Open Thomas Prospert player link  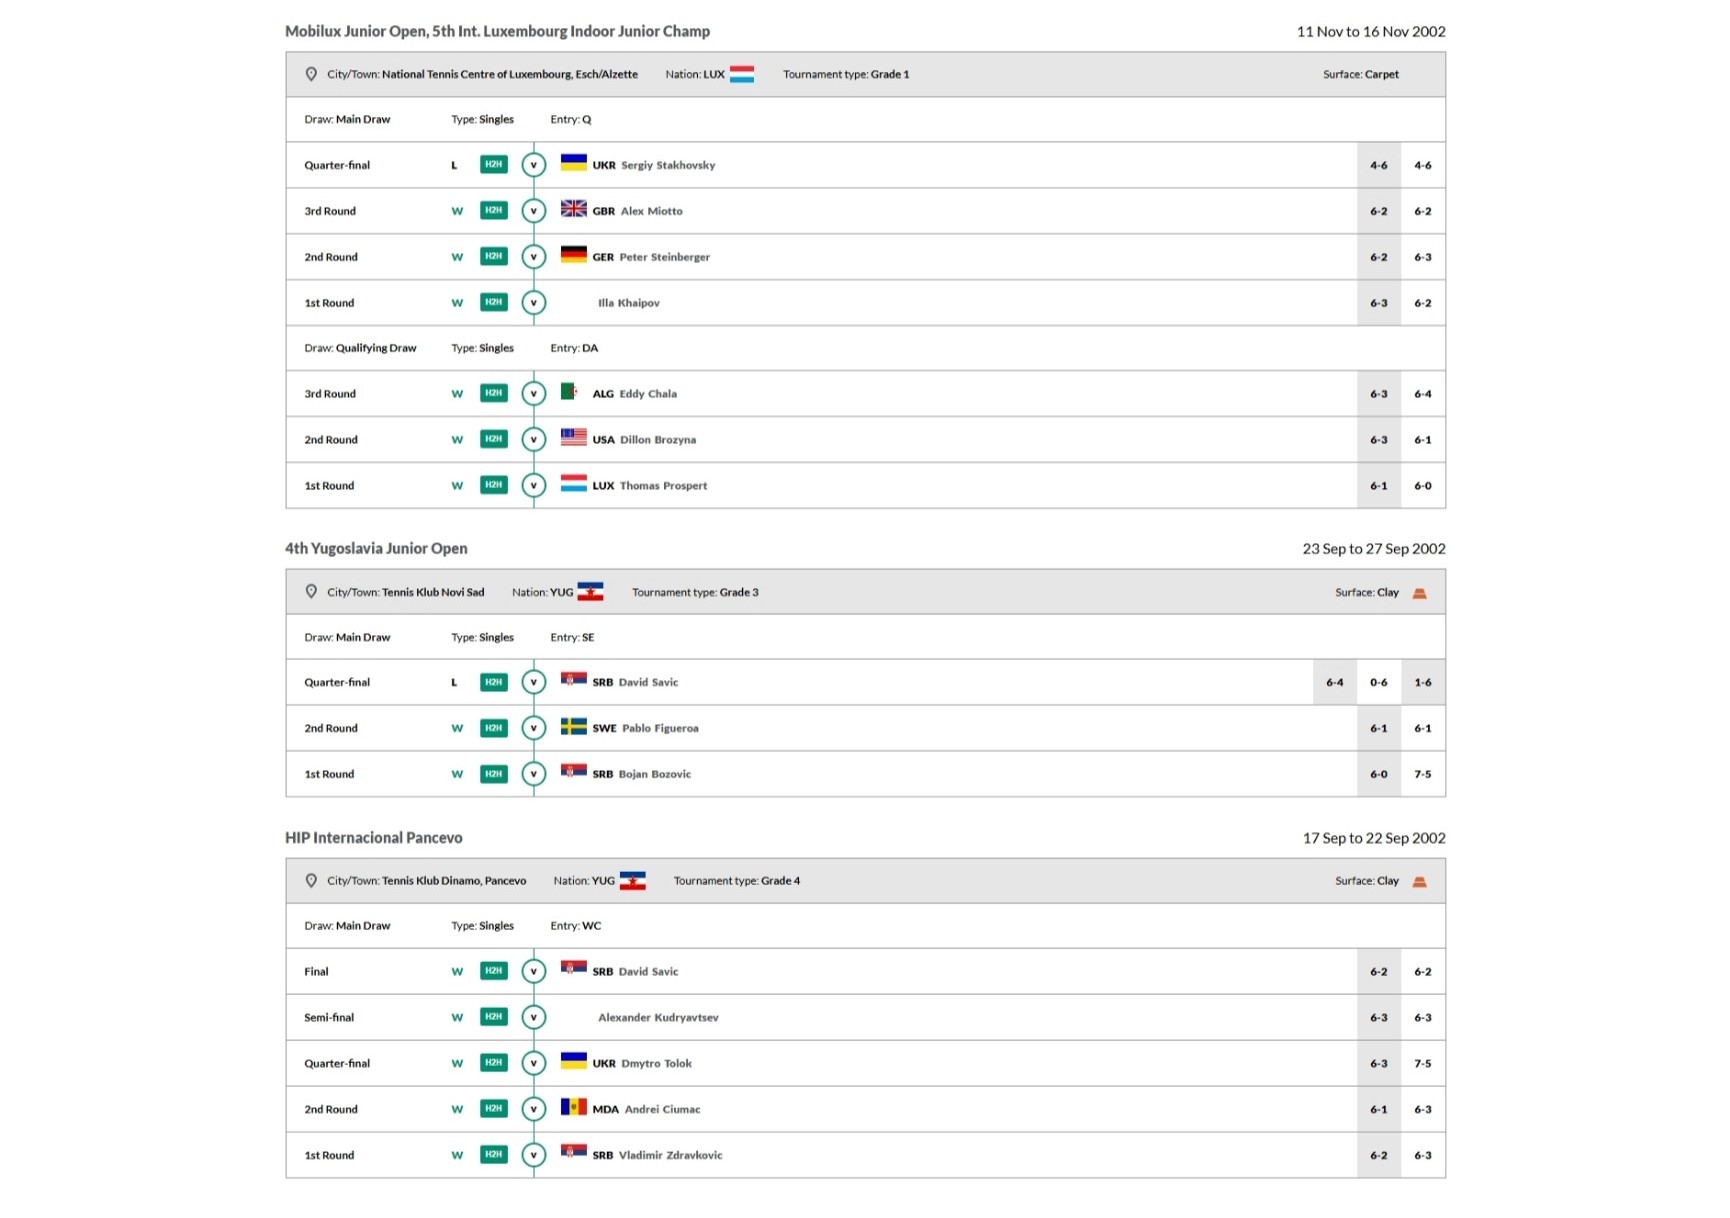663,486
